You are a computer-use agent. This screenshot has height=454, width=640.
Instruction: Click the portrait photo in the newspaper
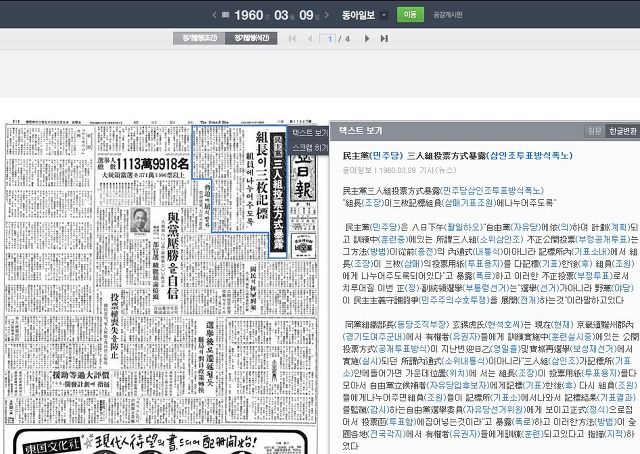[140, 222]
